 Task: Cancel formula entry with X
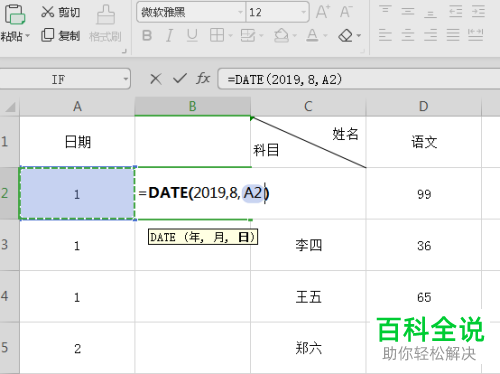[x=156, y=79]
